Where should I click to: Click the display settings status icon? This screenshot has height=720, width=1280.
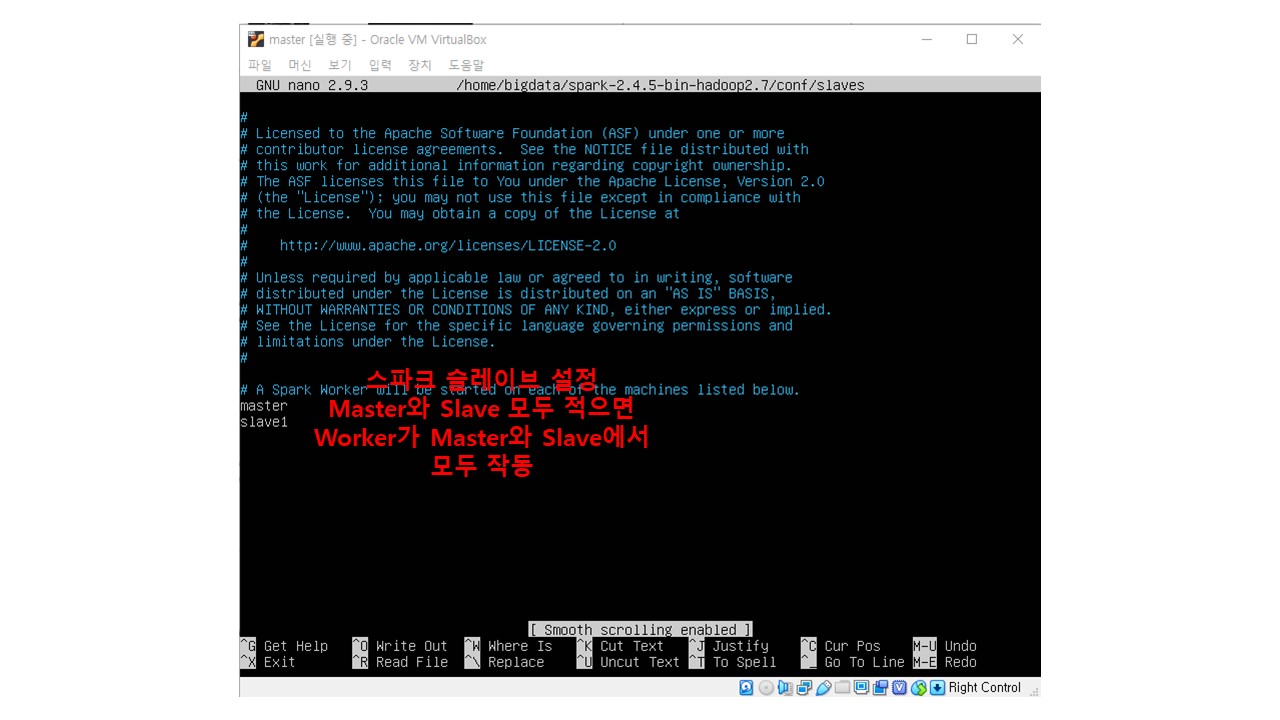tap(861, 688)
